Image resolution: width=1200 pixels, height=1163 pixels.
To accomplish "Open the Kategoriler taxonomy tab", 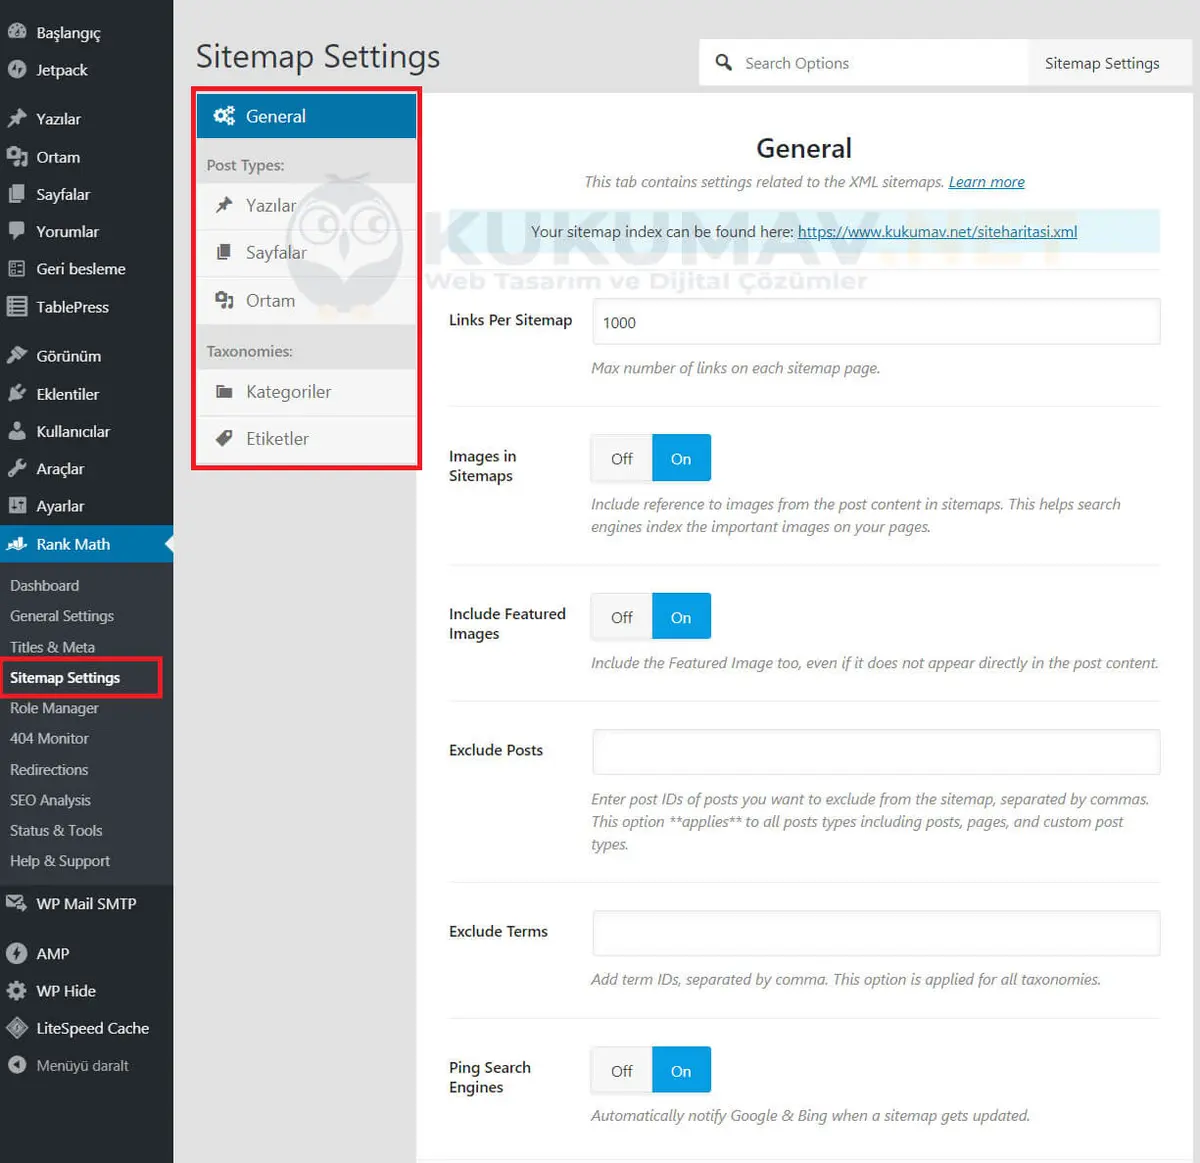I will click(306, 392).
